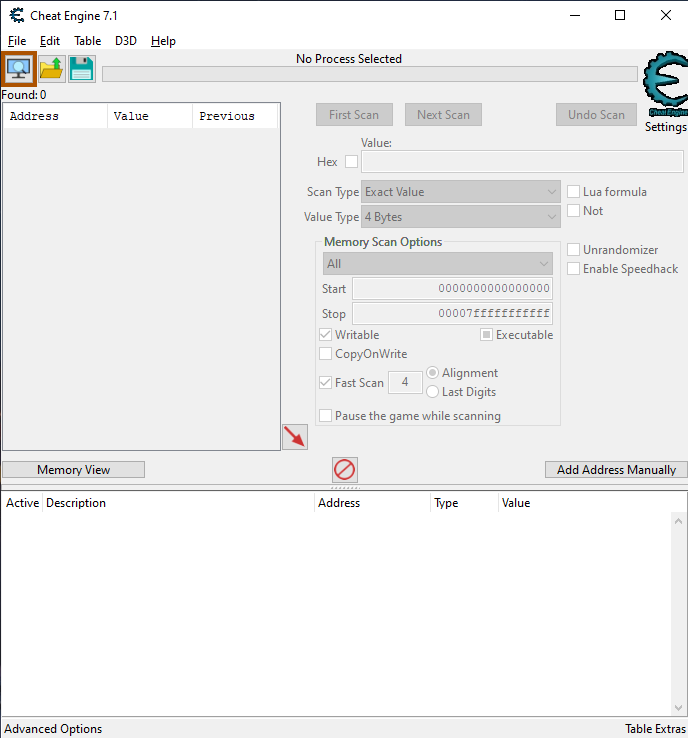Click the scan Value input field
Viewport: 688px width, 738px height.
[x=522, y=162]
